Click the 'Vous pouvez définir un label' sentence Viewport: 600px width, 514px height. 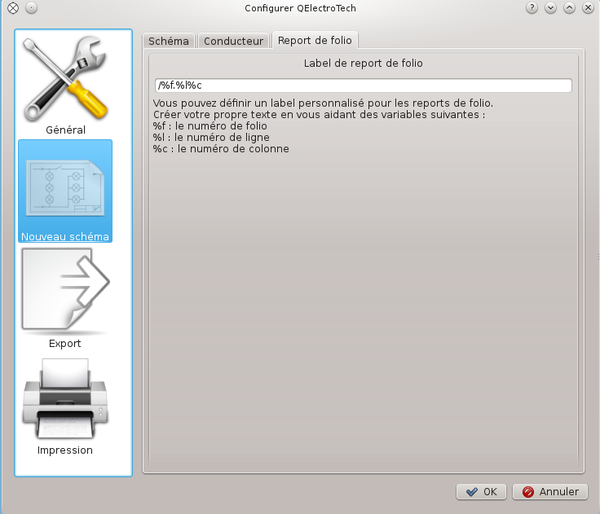point(323,103)
